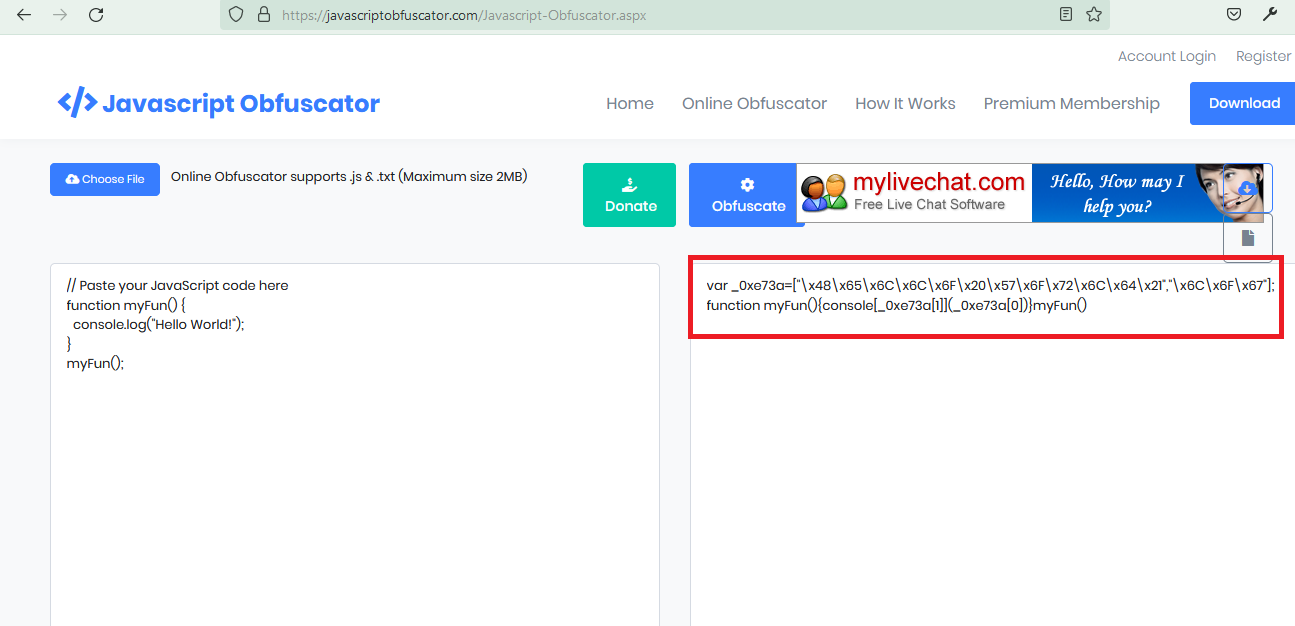This screenshot has width=1295, height=626.
Task: Reload the page with the refresh icon
Action: [96, 15]
